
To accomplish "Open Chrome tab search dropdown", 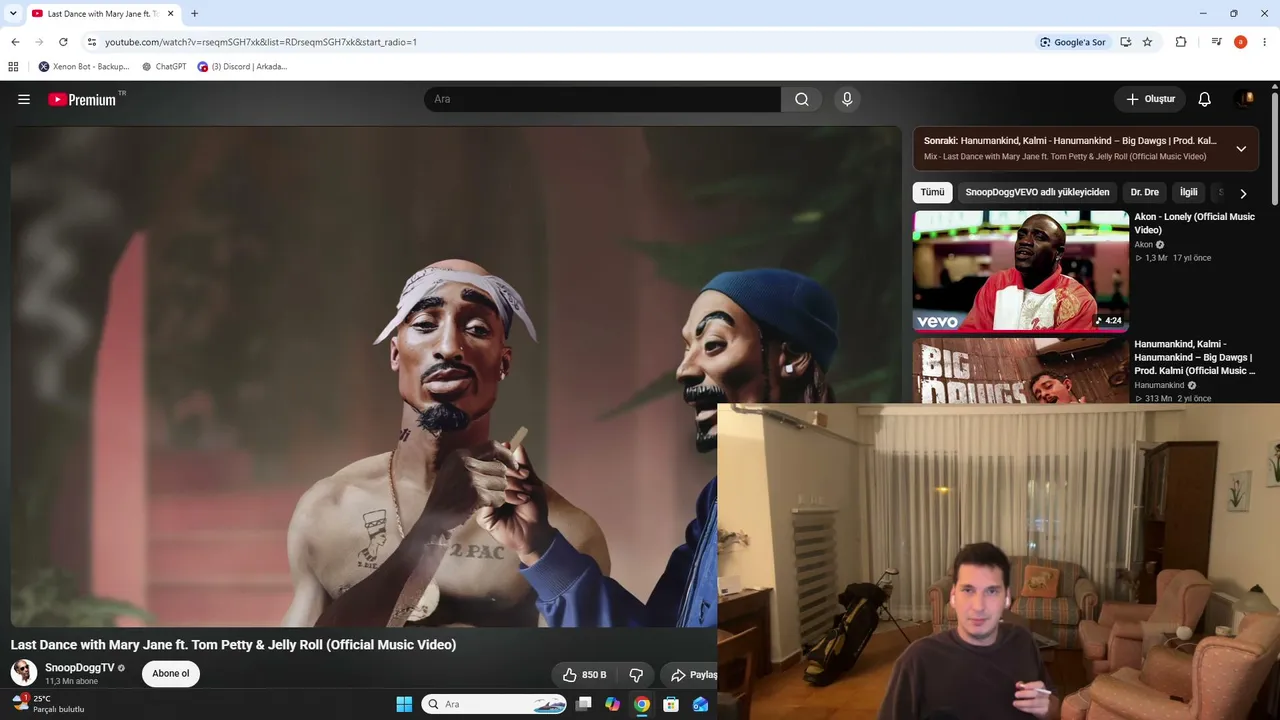I will click(13, 14).
